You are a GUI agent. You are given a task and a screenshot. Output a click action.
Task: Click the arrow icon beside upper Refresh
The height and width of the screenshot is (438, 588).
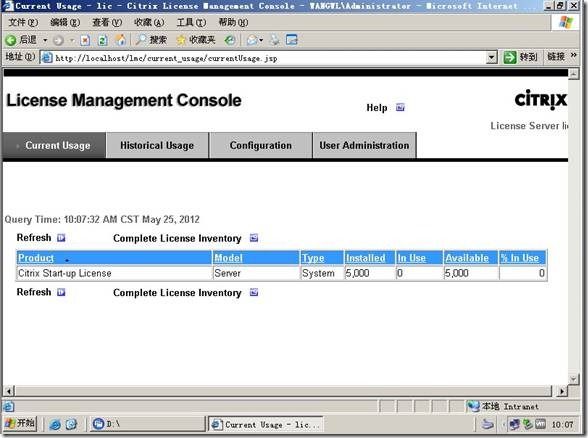coord(61,238)
